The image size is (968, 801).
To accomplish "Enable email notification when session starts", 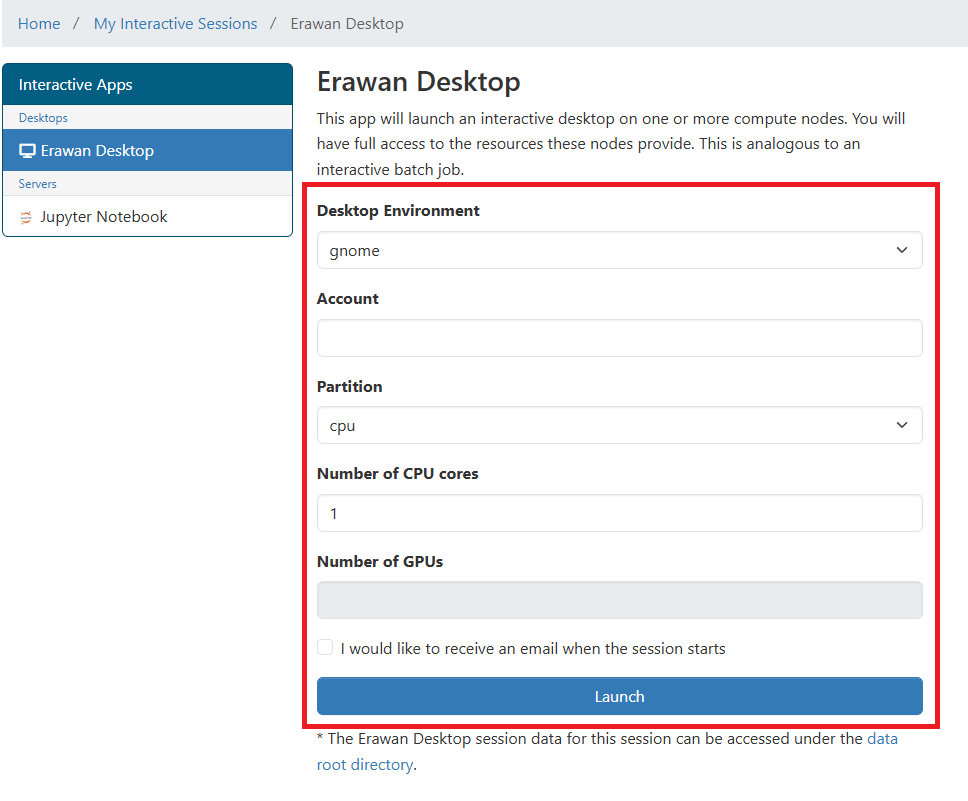I will click(325, 648).
